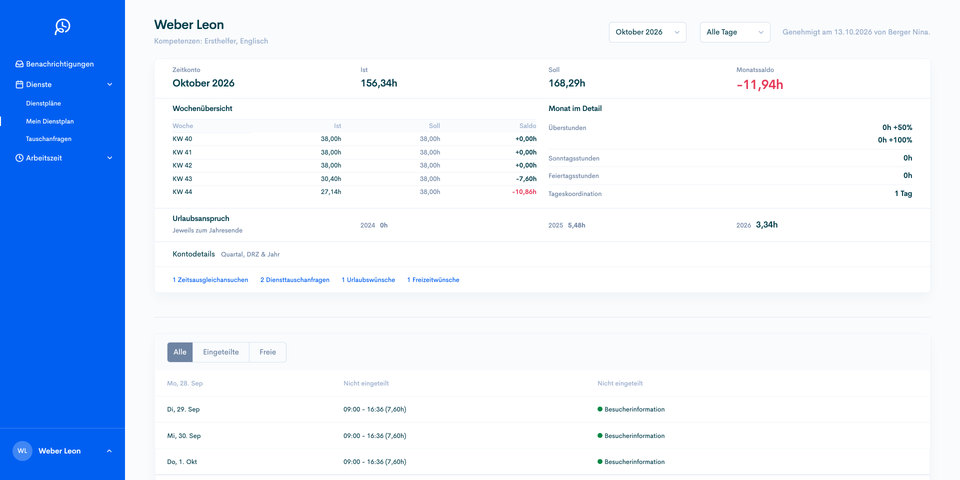The width and height of the screenshot is (960, 480).
Task: Click the 27,14h Ist value
Action: 331,192
